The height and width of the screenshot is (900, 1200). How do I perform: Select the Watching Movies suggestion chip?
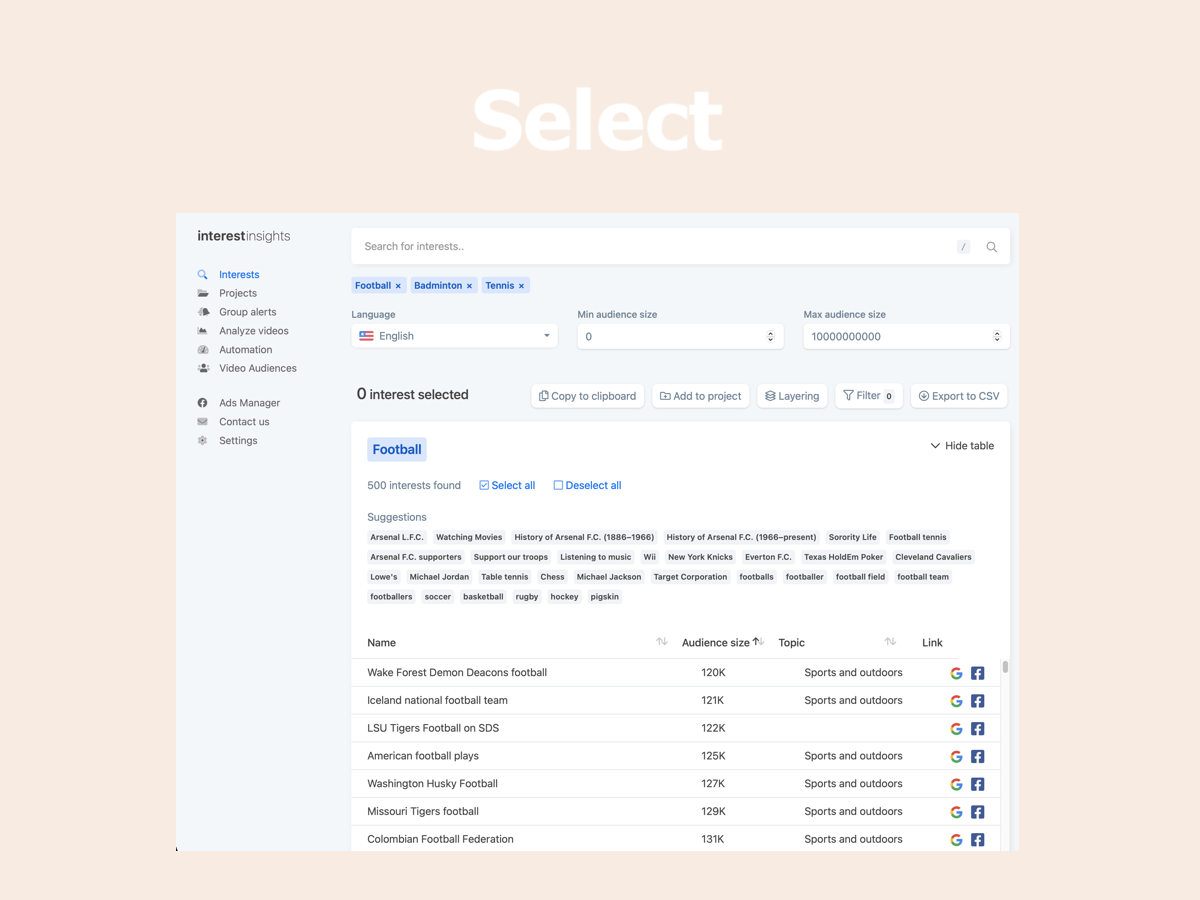pos(469,537)
